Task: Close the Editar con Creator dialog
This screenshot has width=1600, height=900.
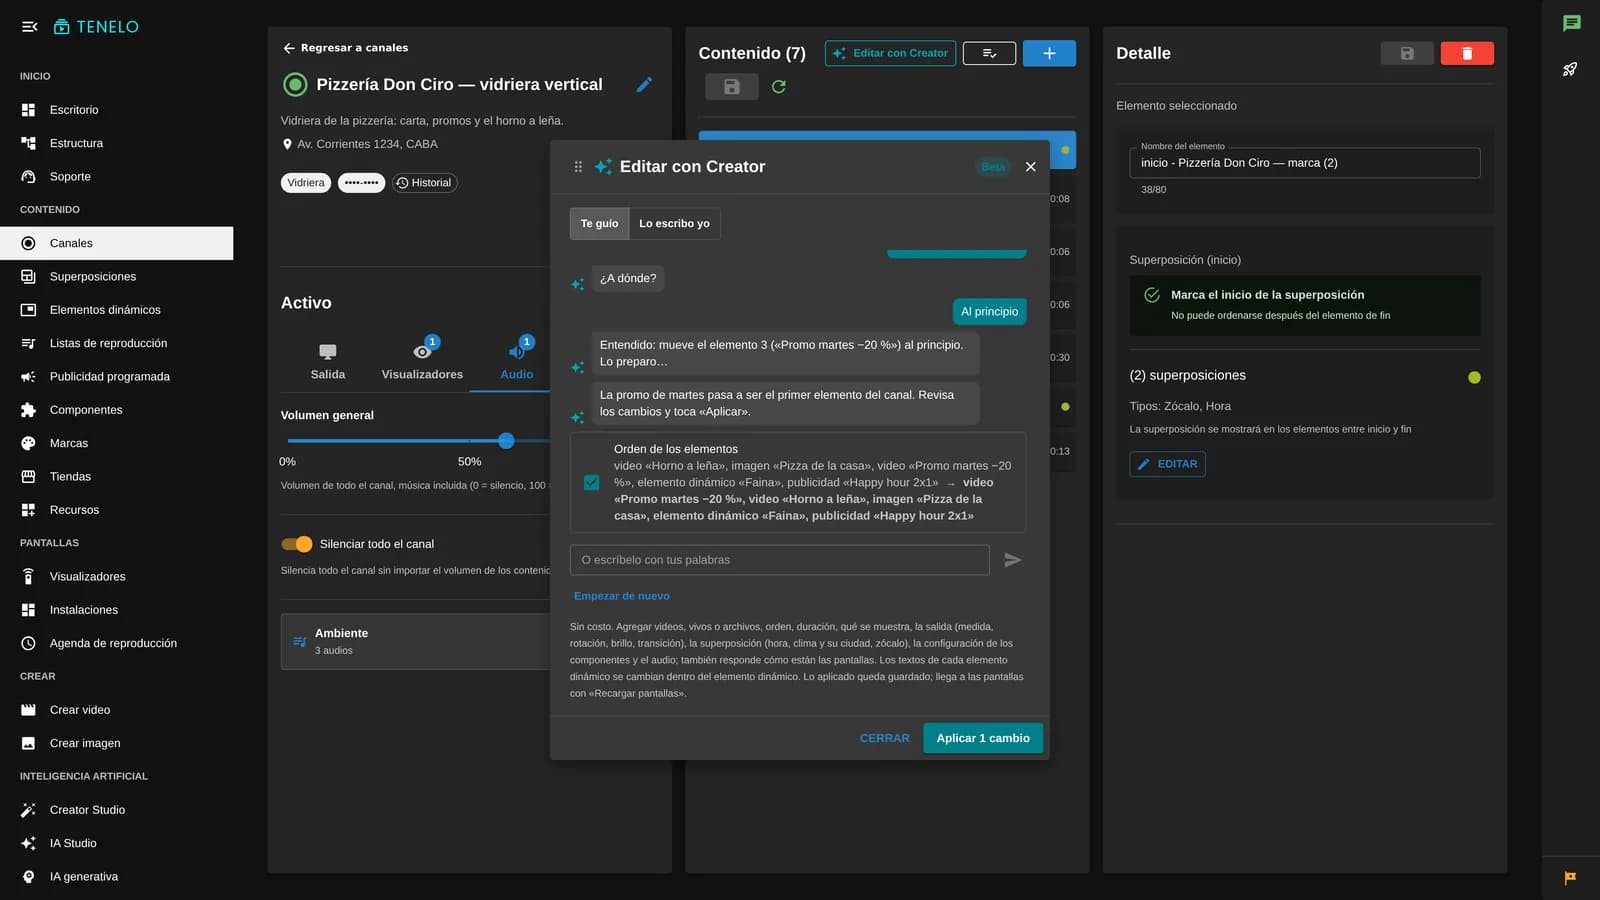Action: pyautogui.click(x=1030, y=167)
